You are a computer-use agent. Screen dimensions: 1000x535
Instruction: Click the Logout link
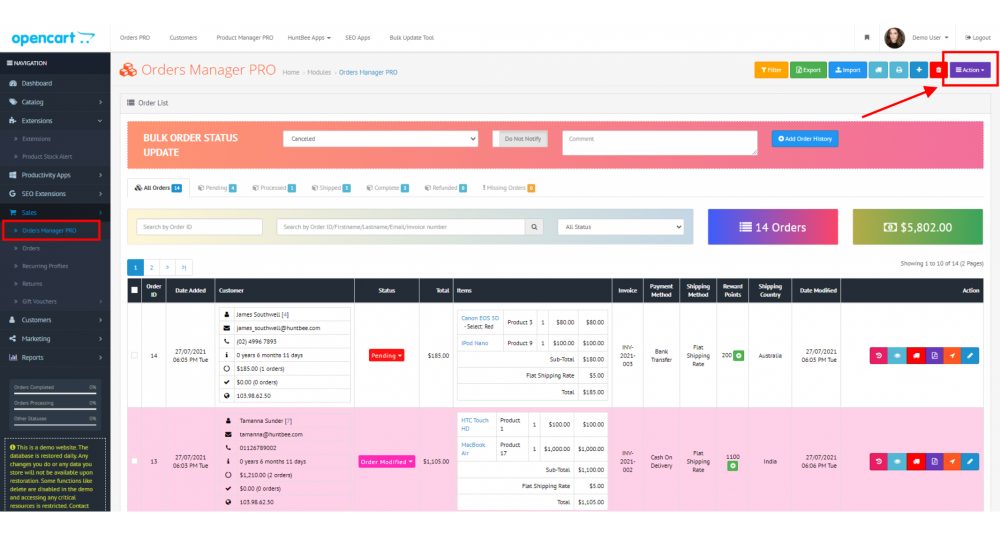coord(978,38)
